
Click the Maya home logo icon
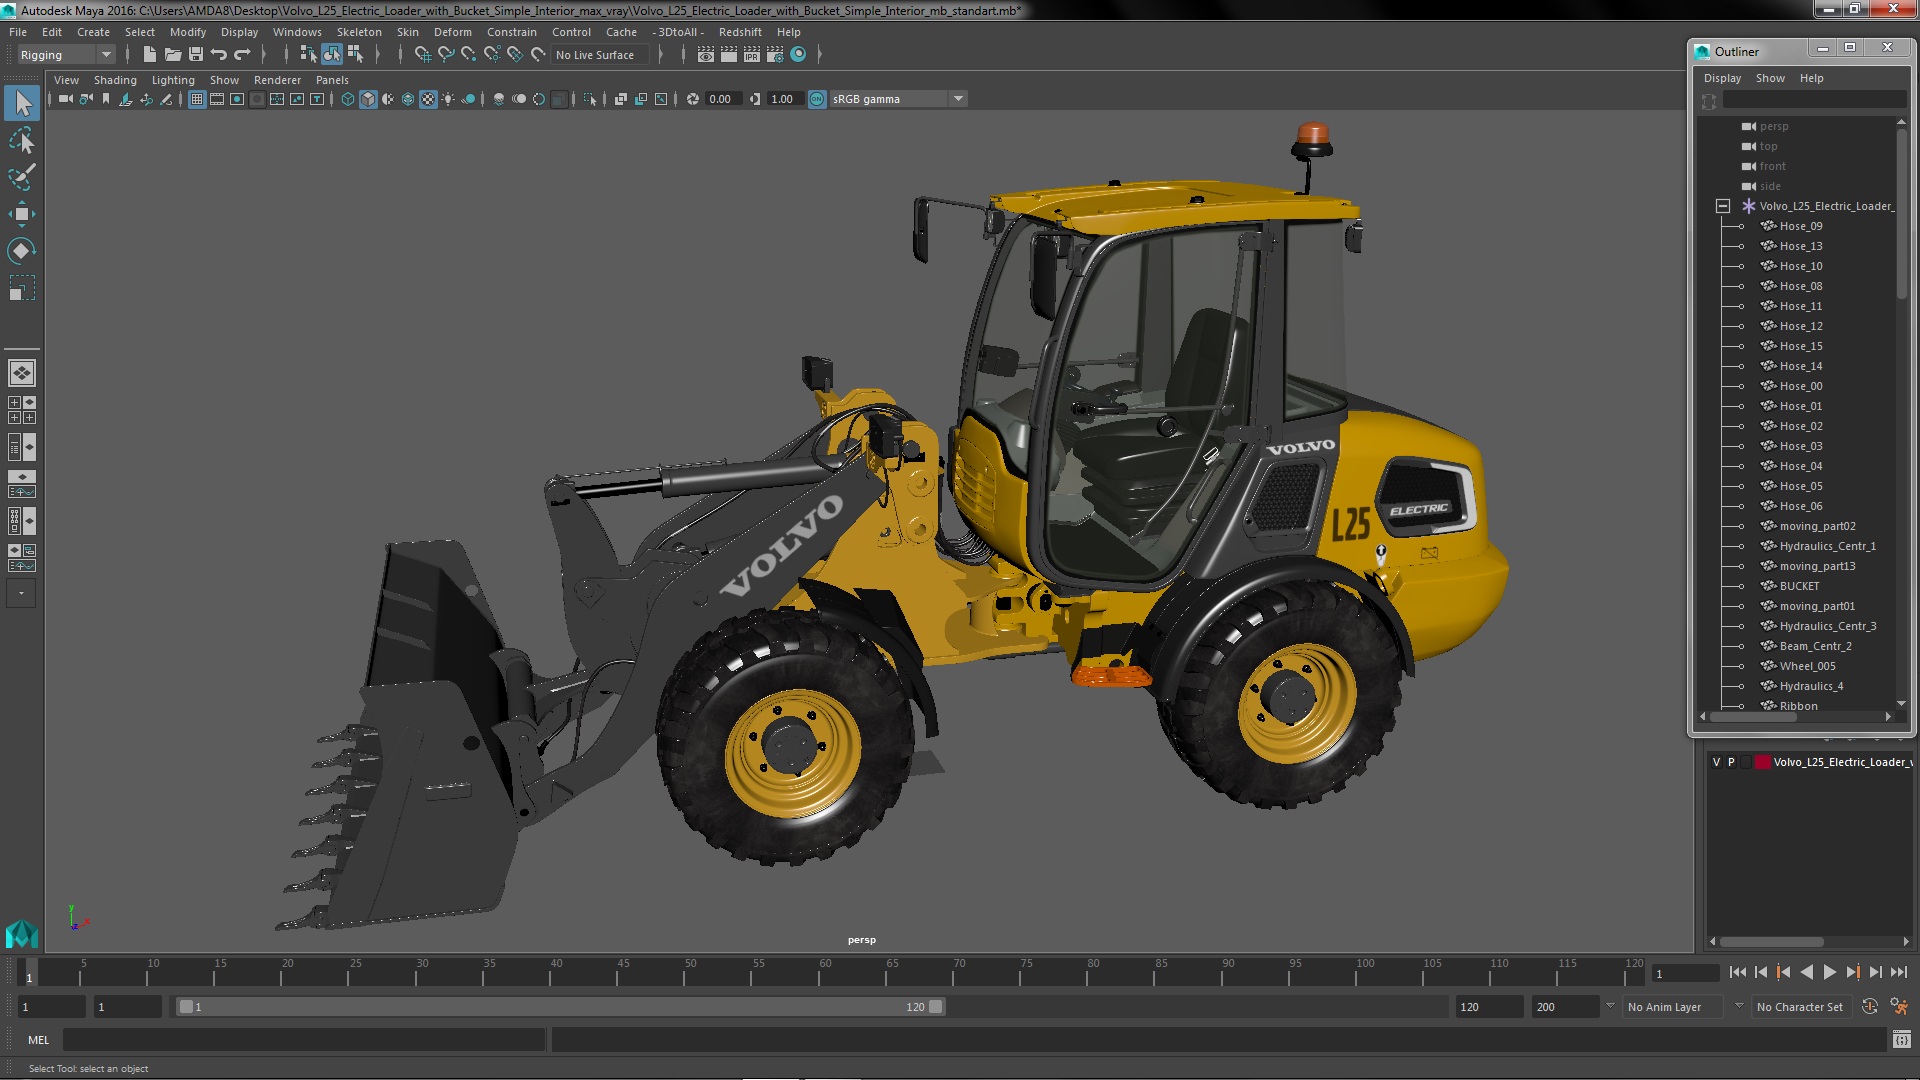22,934
